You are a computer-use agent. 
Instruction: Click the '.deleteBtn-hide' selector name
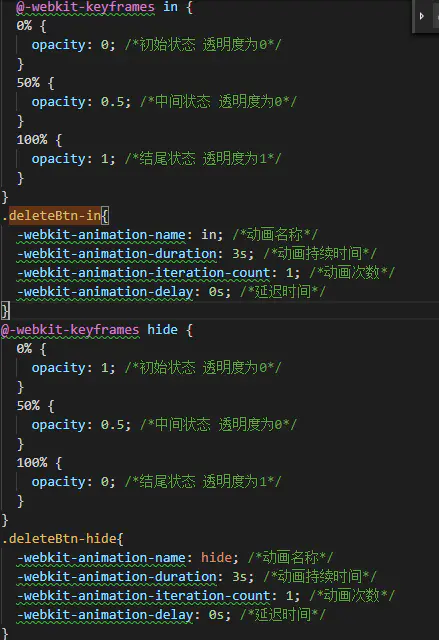click(x=59, y=539)
